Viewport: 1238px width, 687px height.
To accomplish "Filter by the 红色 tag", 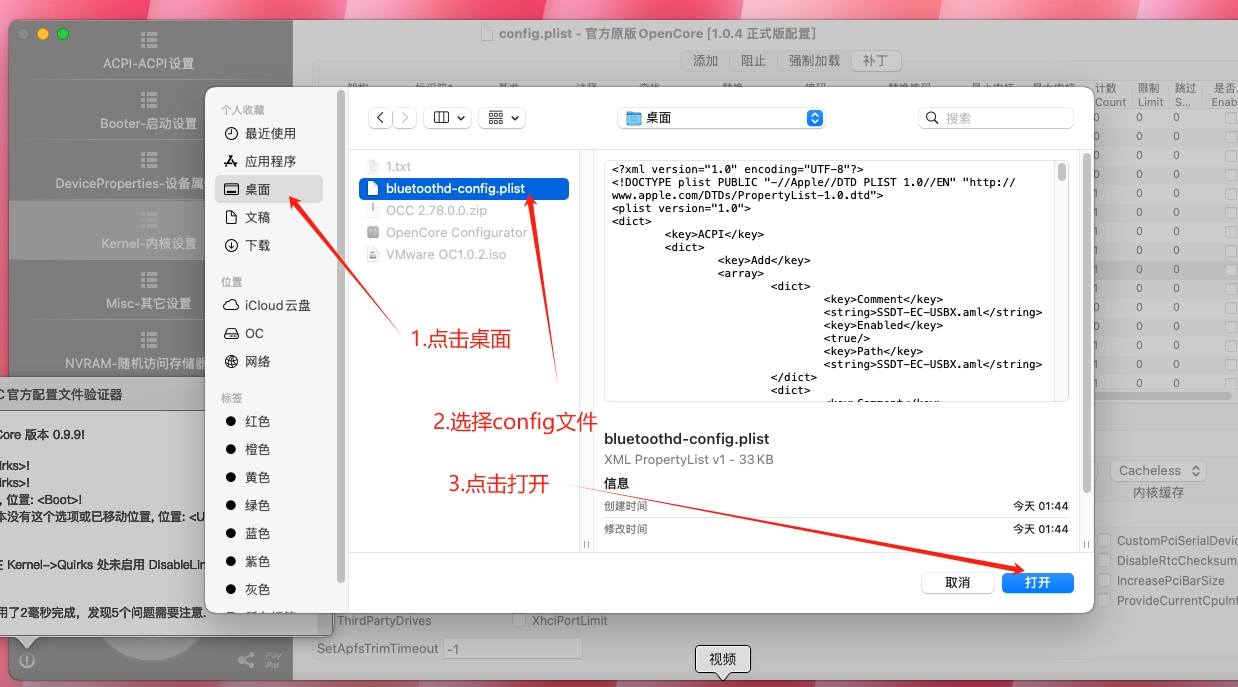I will (270, 421).
